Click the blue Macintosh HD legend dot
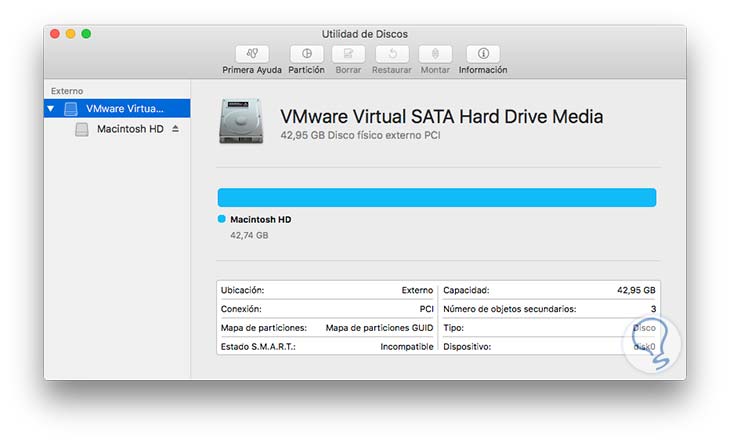The width and height of the screenshot is (730, 443). 222,219
